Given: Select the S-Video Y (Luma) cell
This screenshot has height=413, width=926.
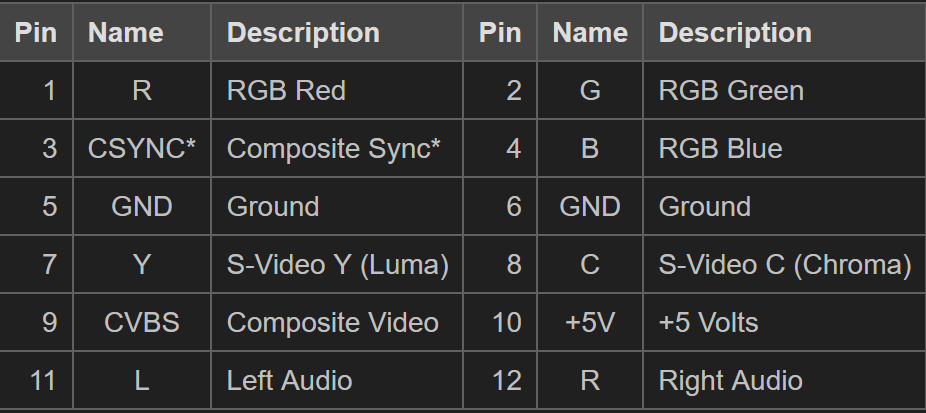Looking at the screenshot, I should [337, 265].
